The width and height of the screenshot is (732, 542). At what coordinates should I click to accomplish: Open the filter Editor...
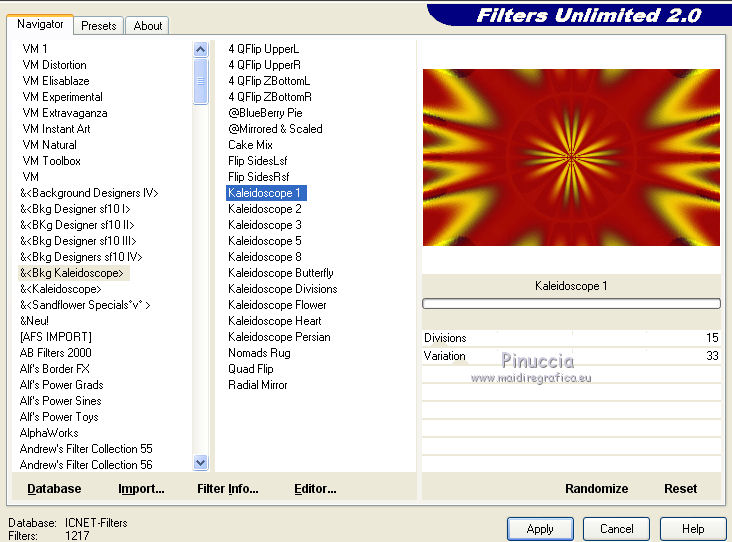[315, 489]
